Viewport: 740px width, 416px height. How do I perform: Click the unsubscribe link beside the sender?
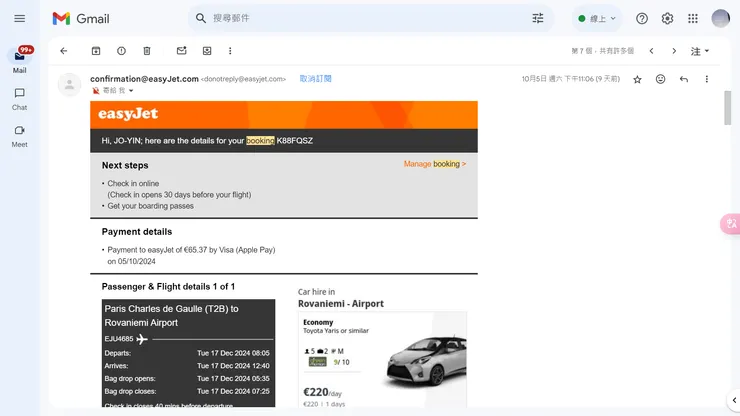(315, 79)
